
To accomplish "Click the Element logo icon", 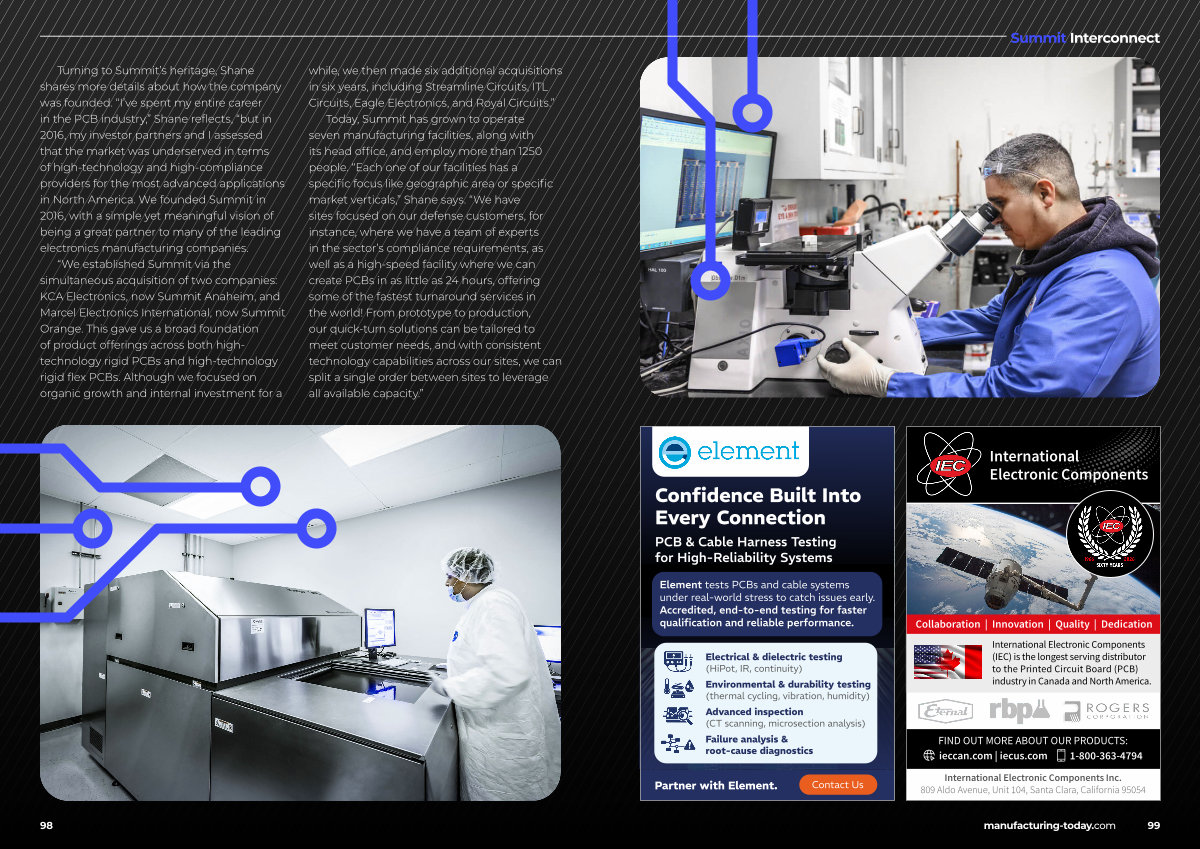I will click(677, 451).
